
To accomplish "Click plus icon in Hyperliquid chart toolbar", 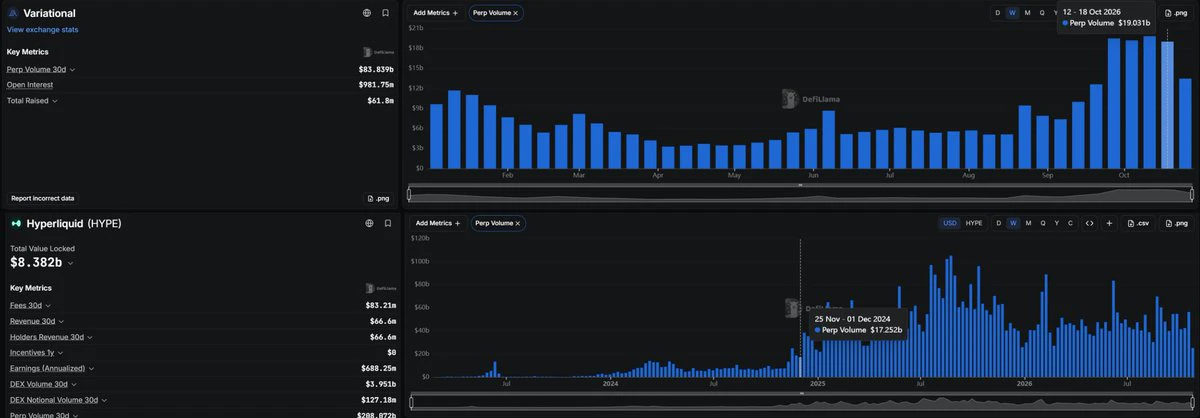I will (1109, 223).
